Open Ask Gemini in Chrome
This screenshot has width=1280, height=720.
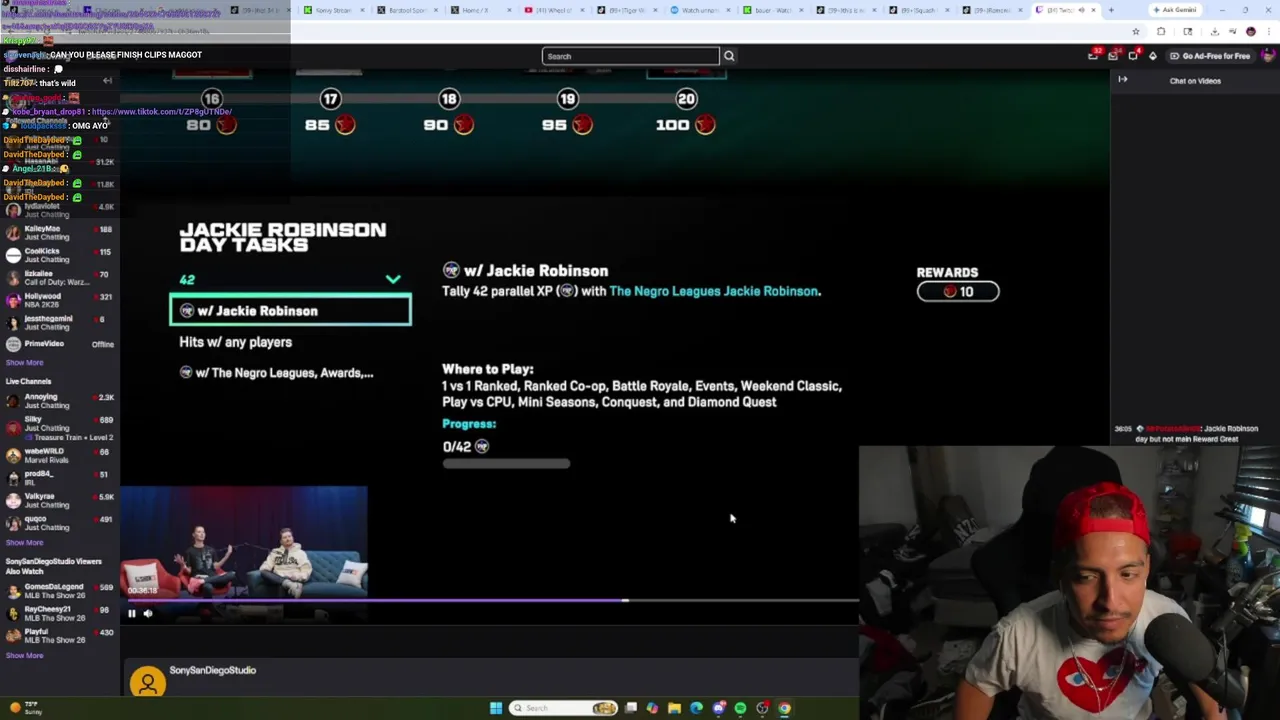click(x=1174, y=10)
